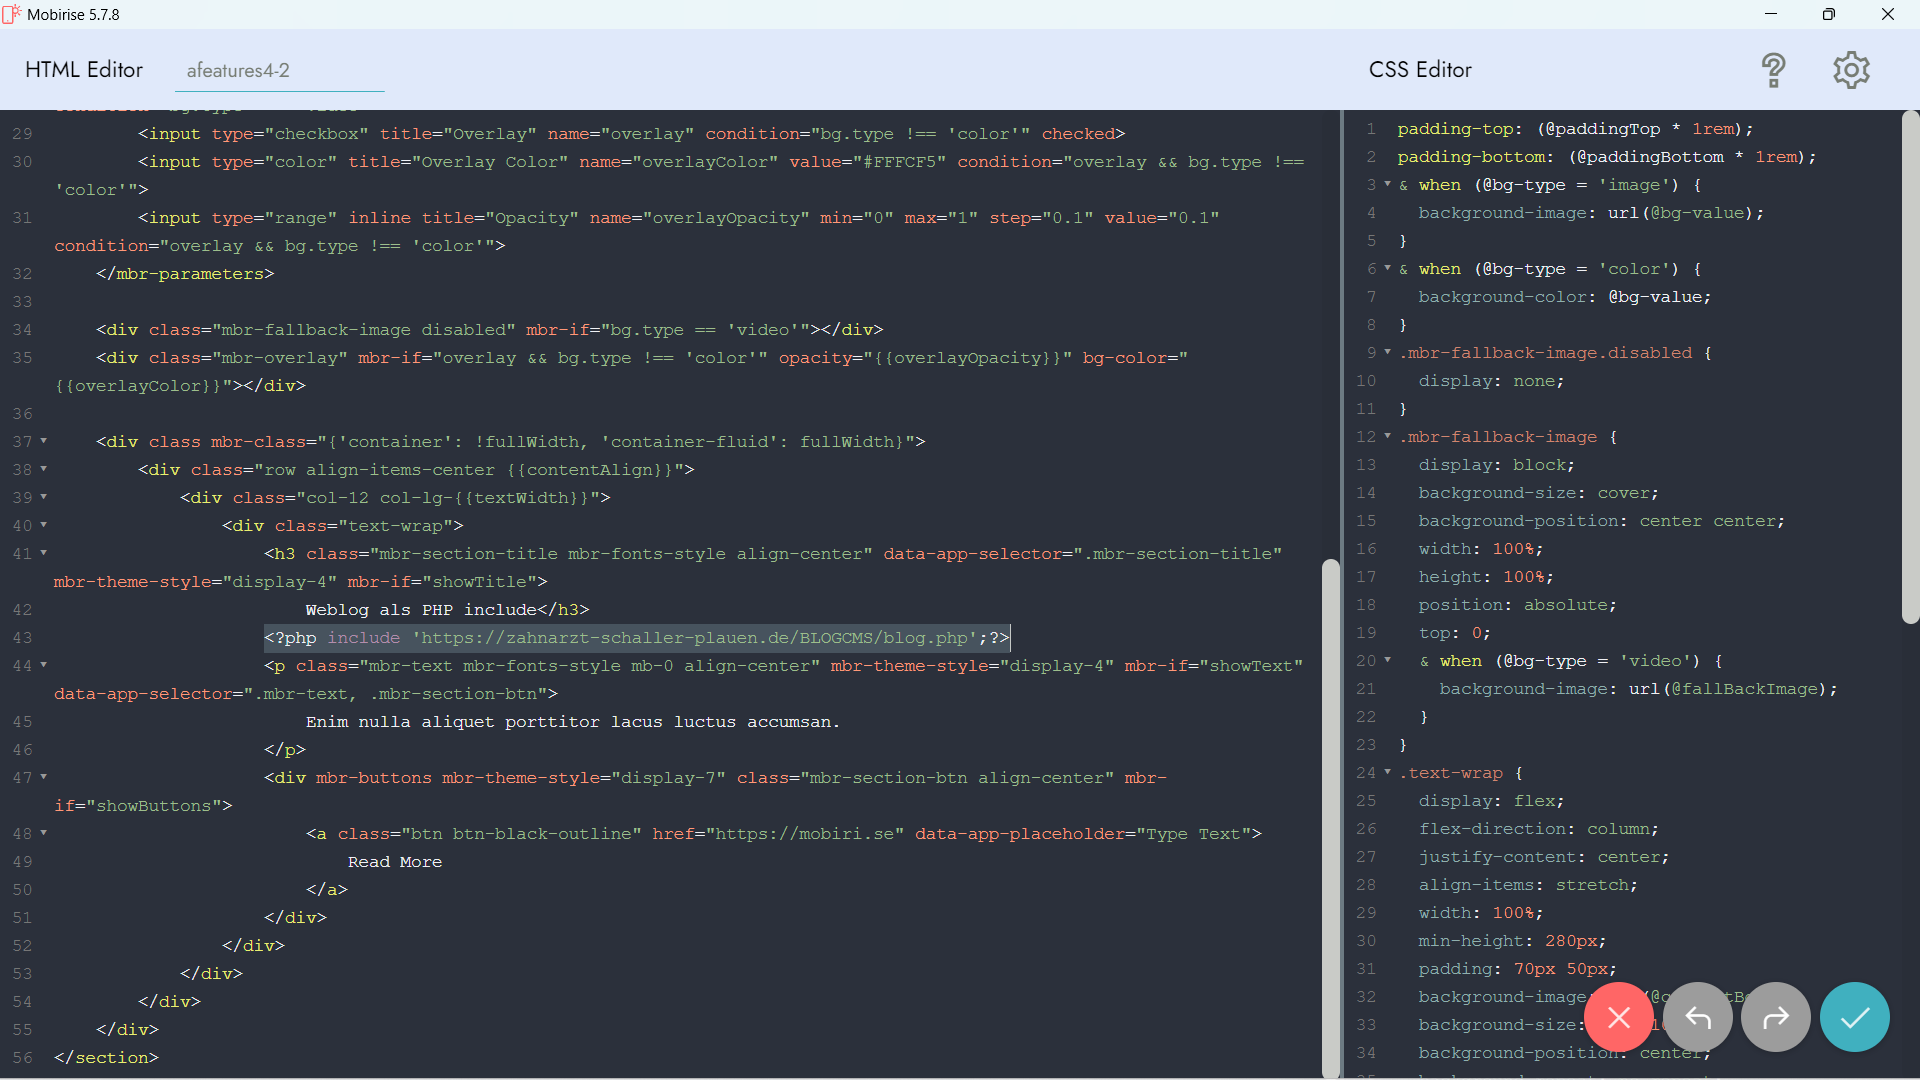Click the HTML Editor heading

pos(84,70)
